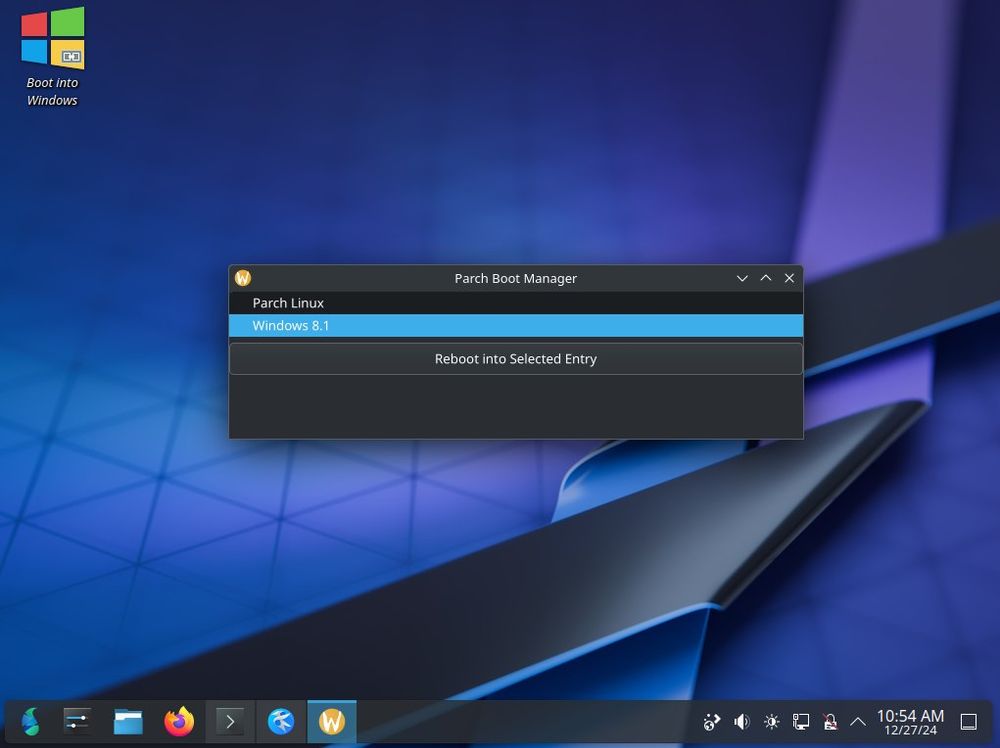Select the Parch Linux boot entry

pos(515,303)
